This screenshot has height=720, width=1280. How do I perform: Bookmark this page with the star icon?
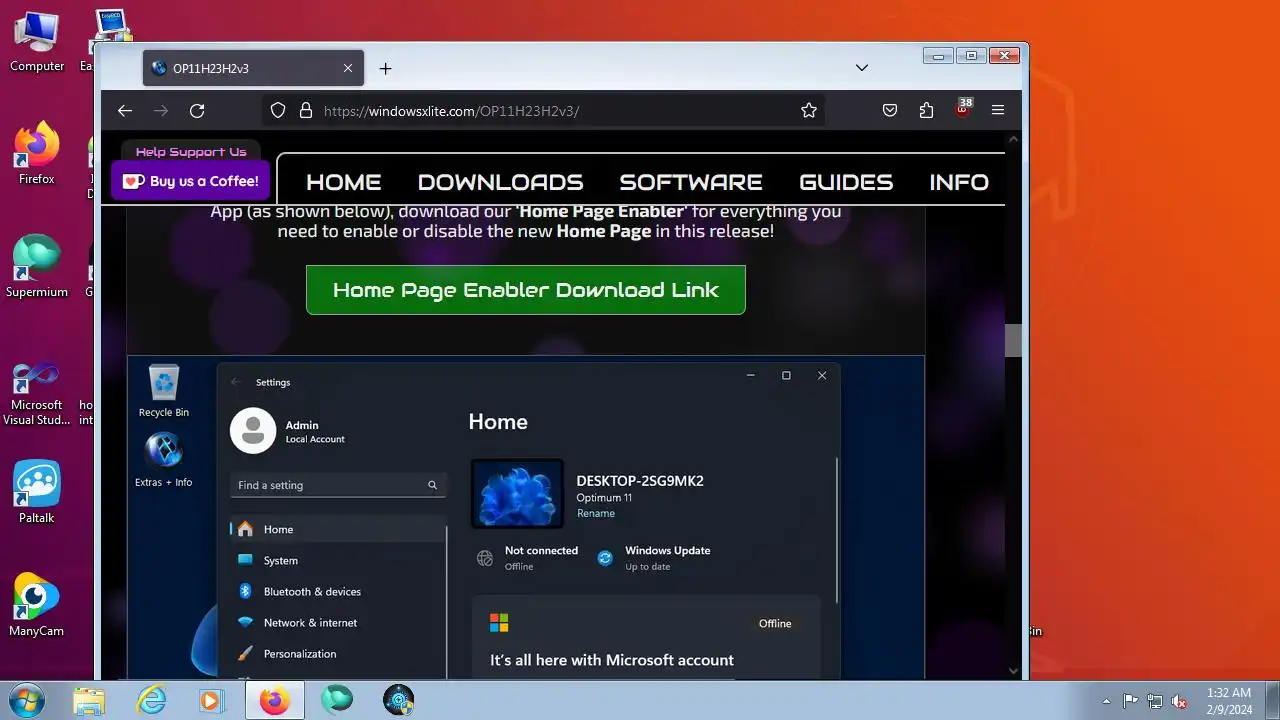click(809, 111)
